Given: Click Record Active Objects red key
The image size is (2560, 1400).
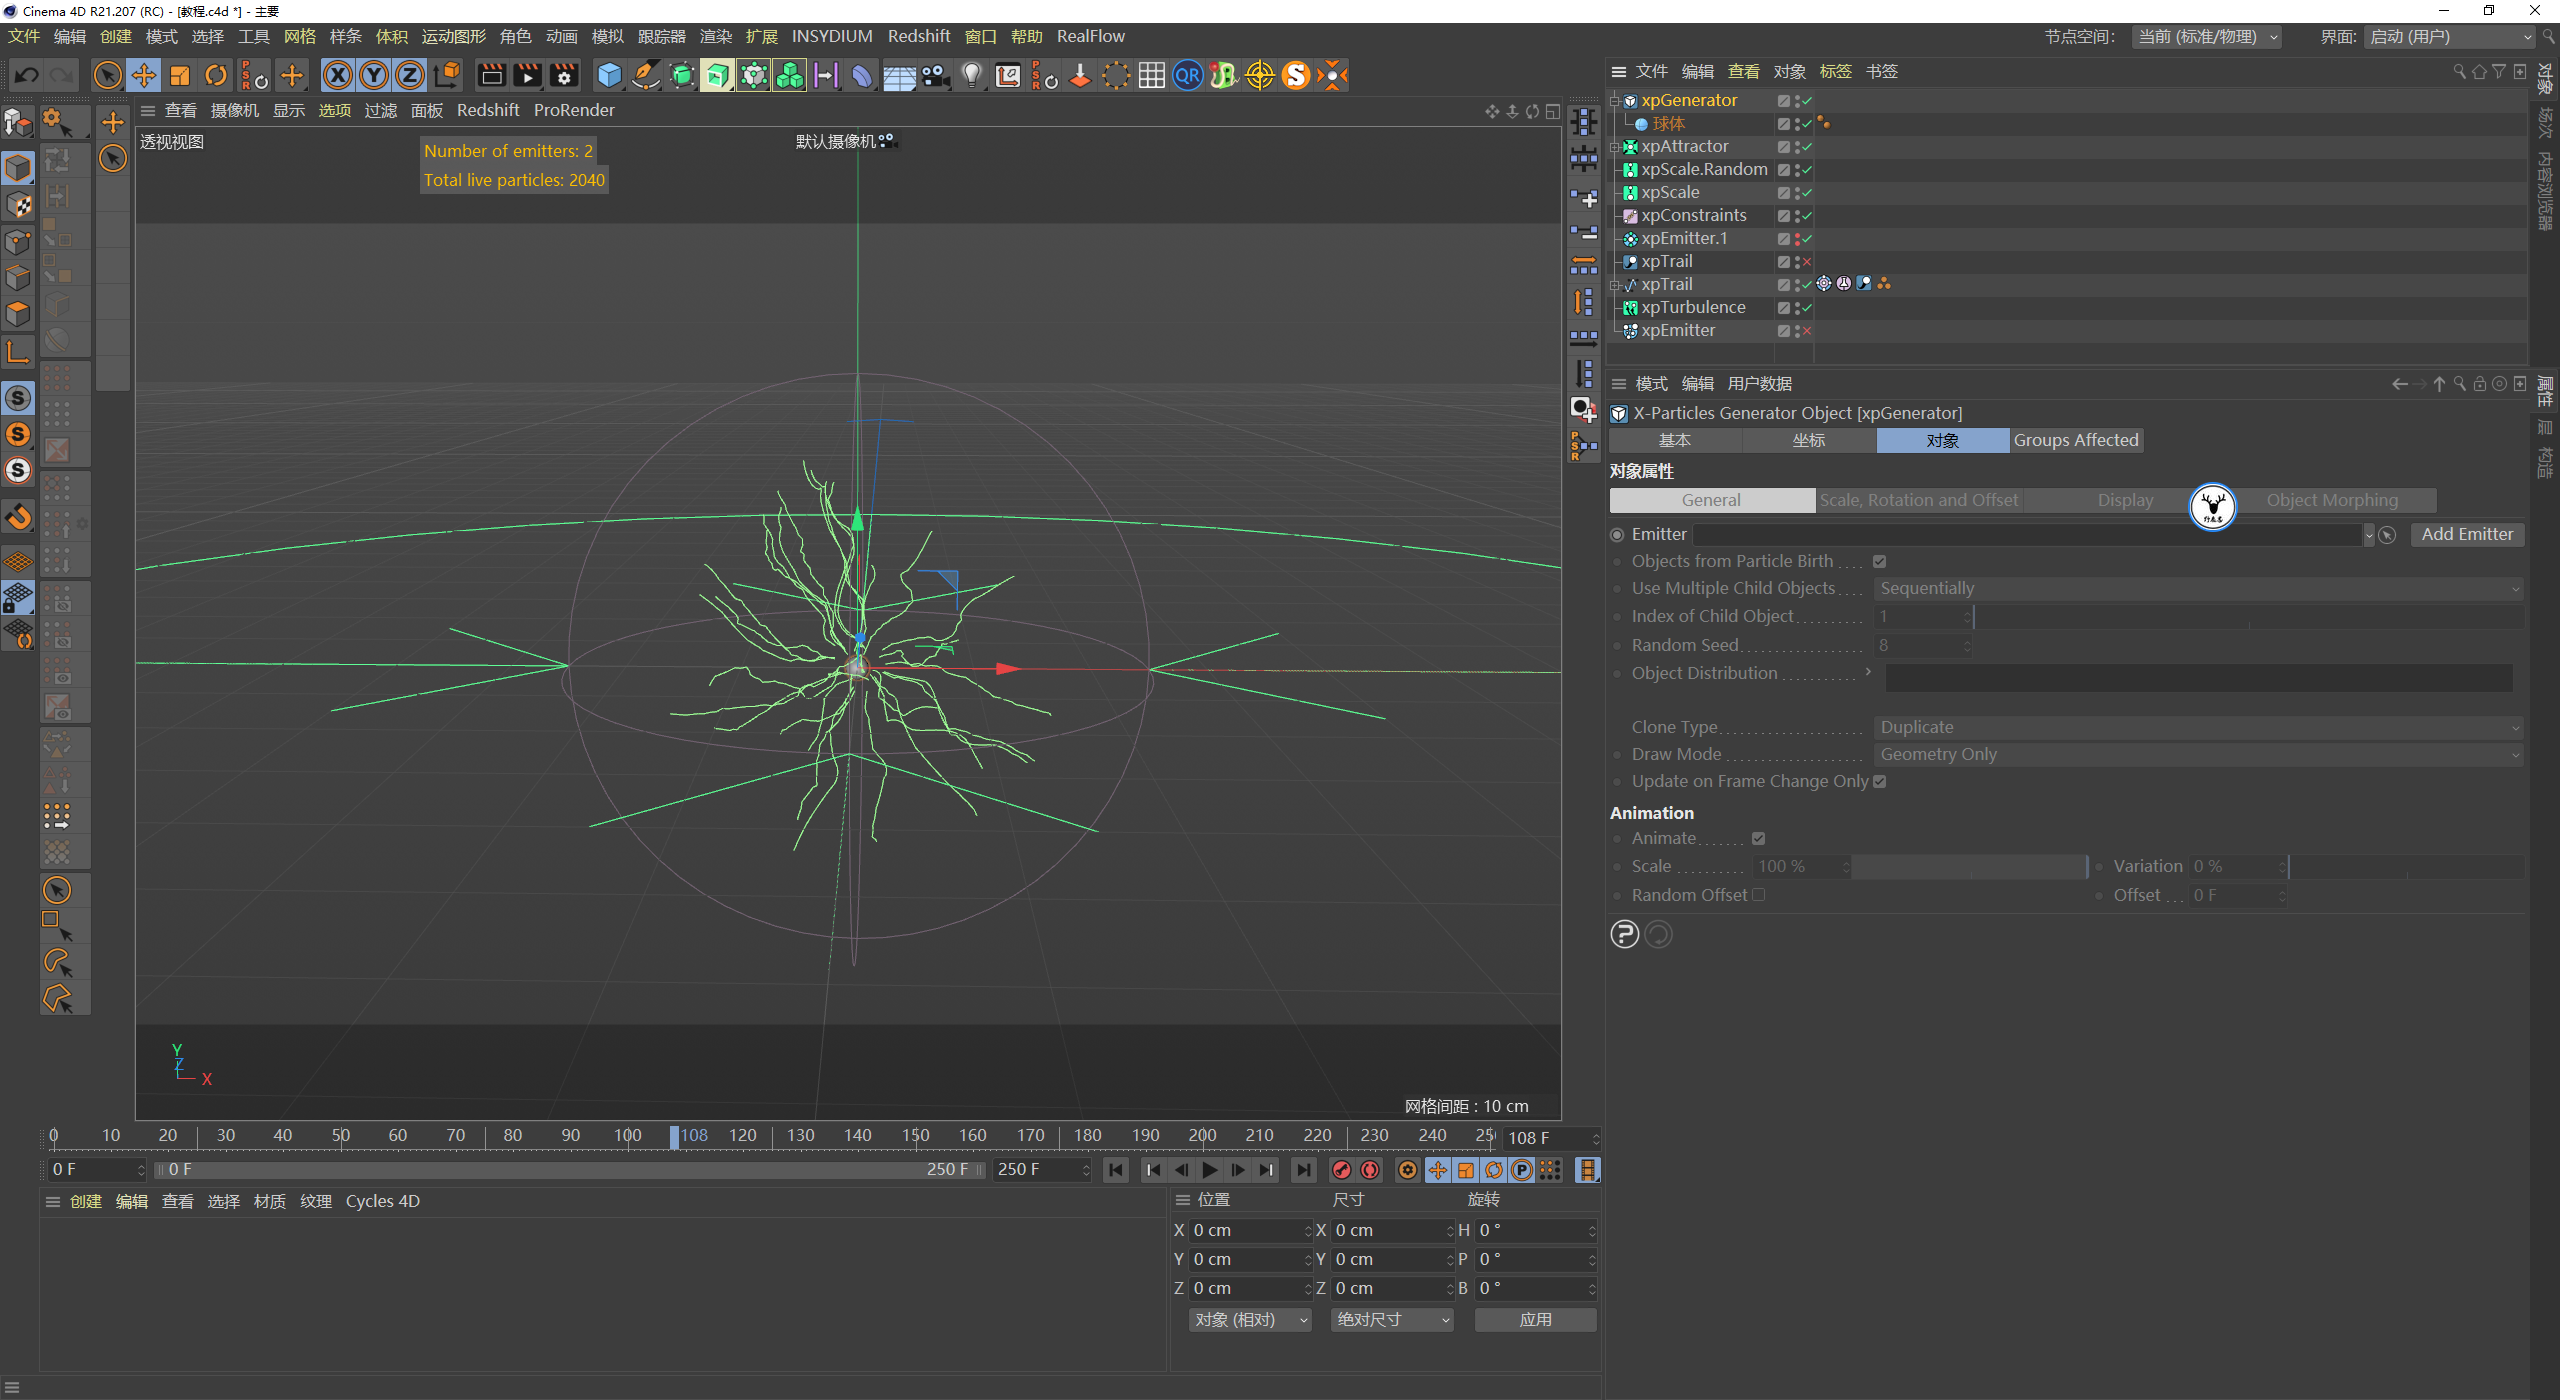Looking at the screenshot, I should tap(1342, 1170).
